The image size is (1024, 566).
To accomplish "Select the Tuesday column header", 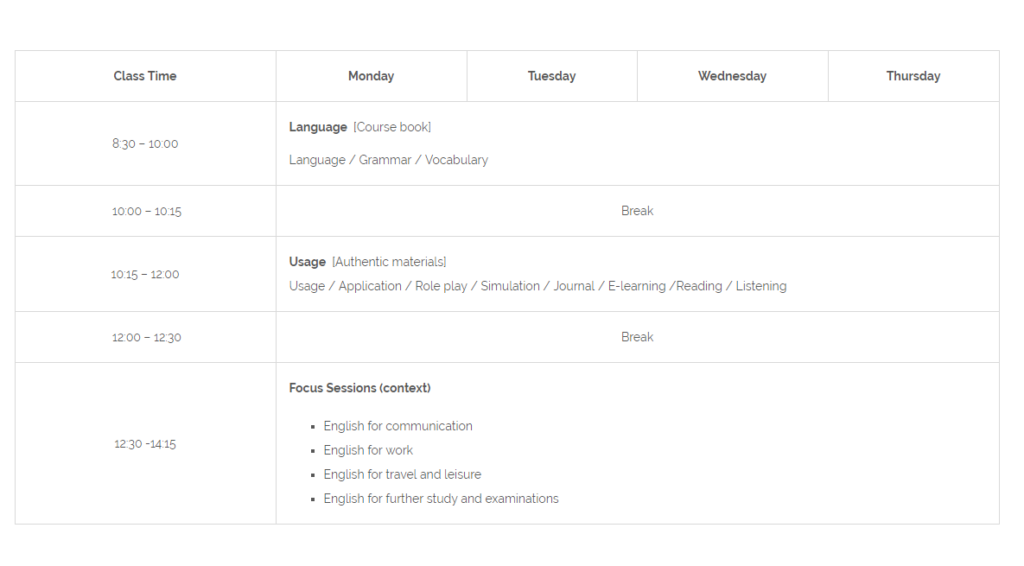I will 552,76.
